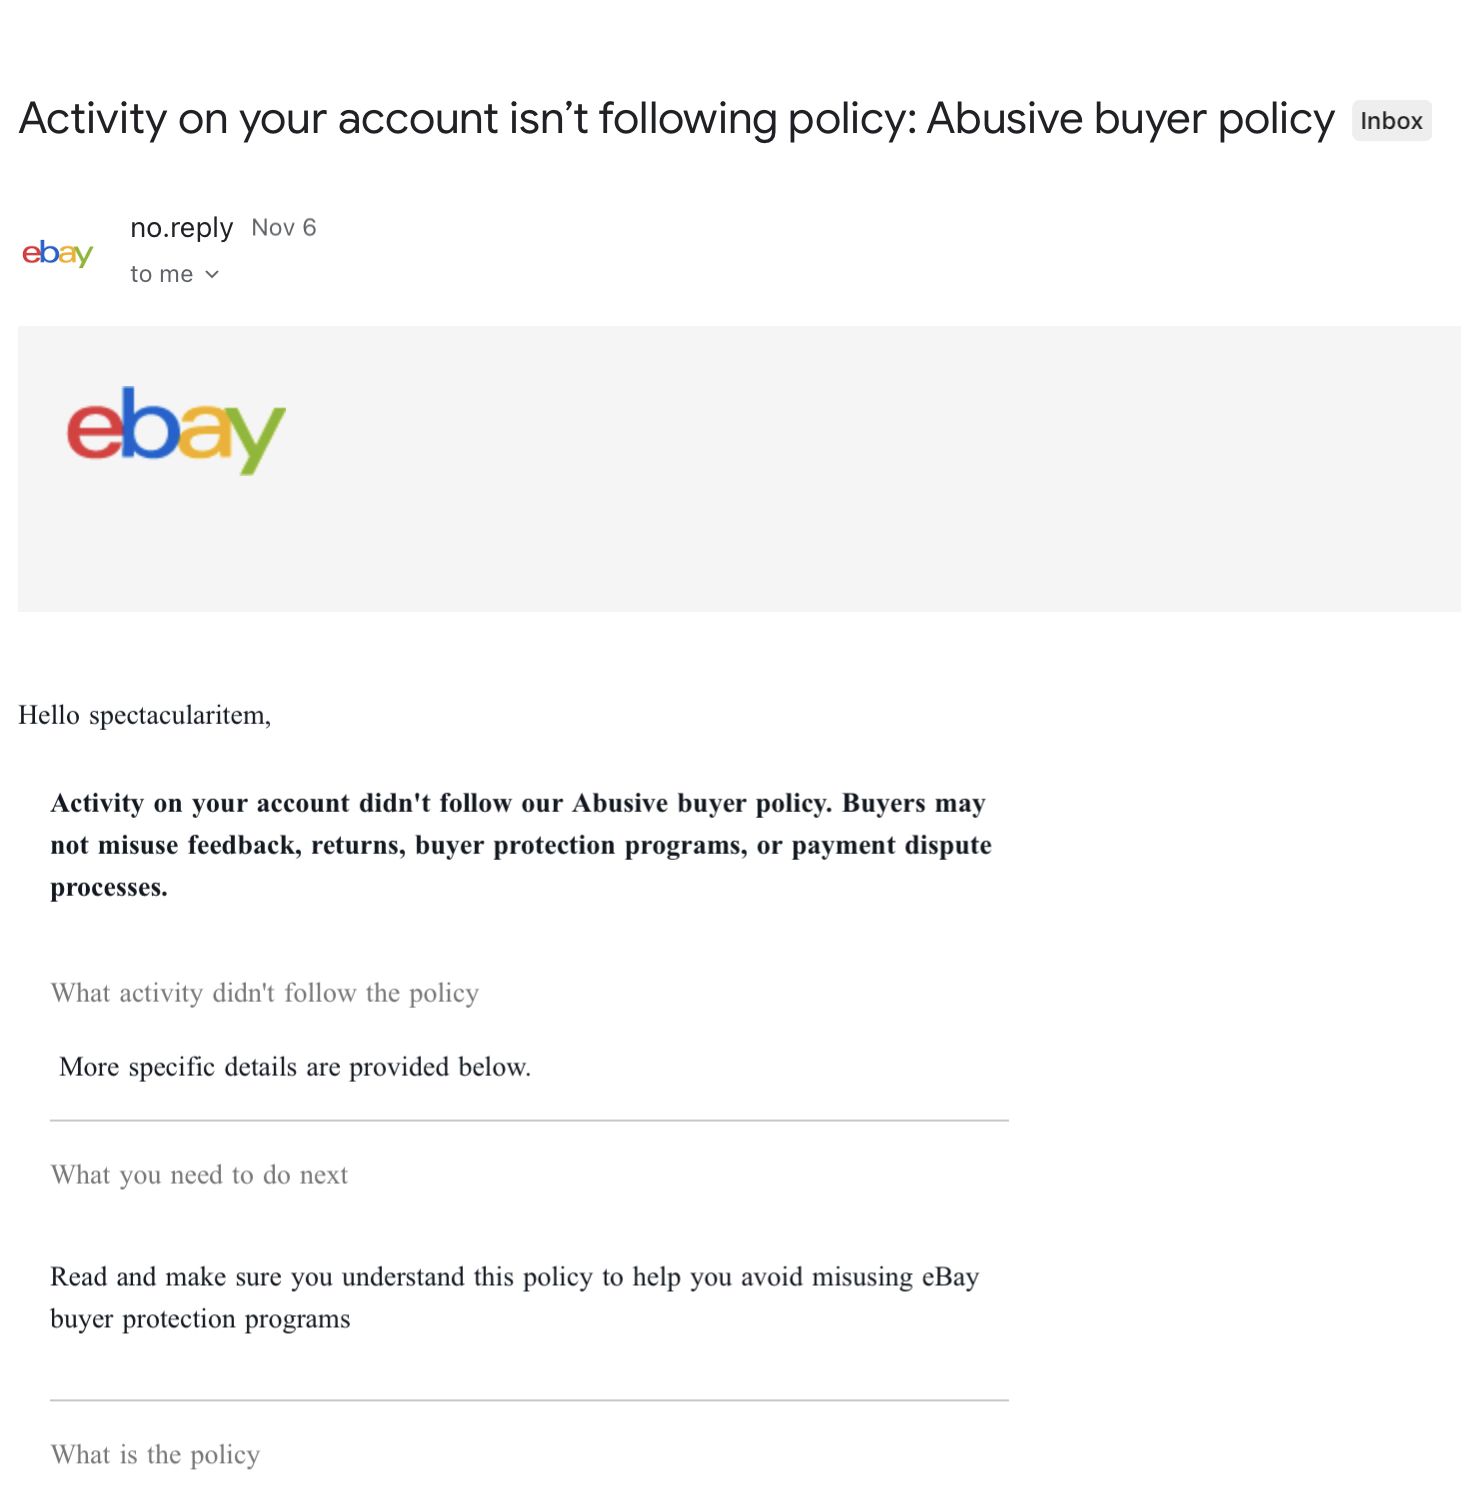Select the 'What you need to do next' heading

pyautogui.click(x=199, y=1175)
